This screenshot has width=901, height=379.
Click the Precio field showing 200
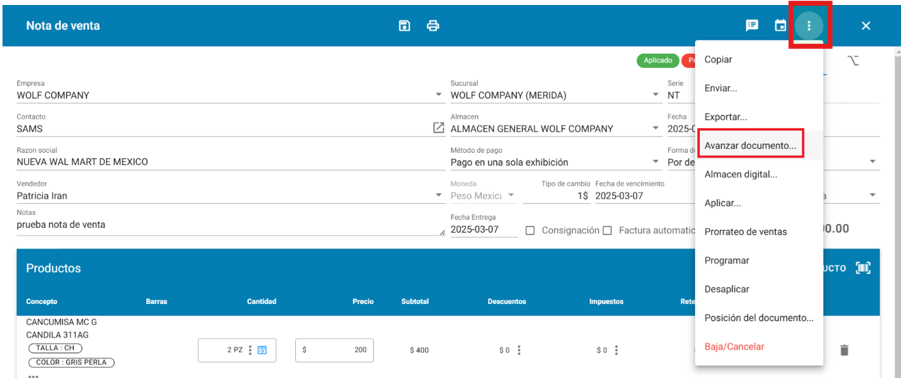pyautogui.click(x=334, y=350)
